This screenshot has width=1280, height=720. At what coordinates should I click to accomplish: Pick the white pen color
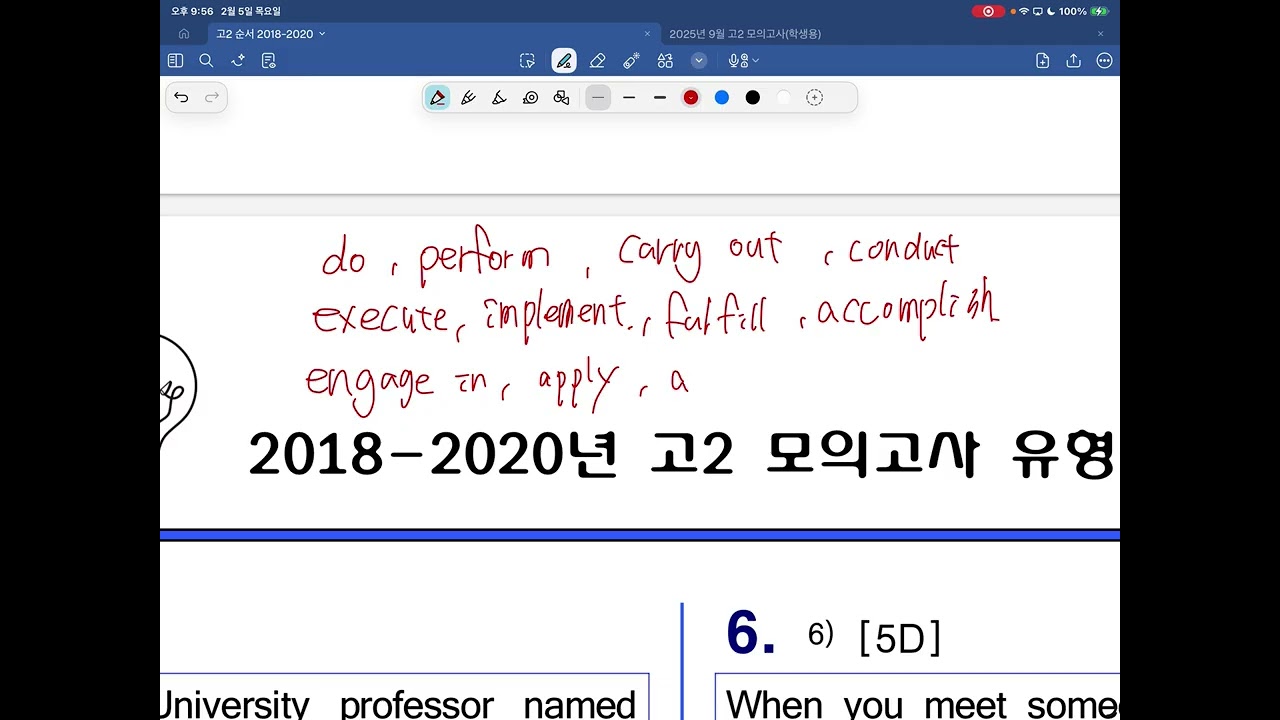(x=783, y=97)
